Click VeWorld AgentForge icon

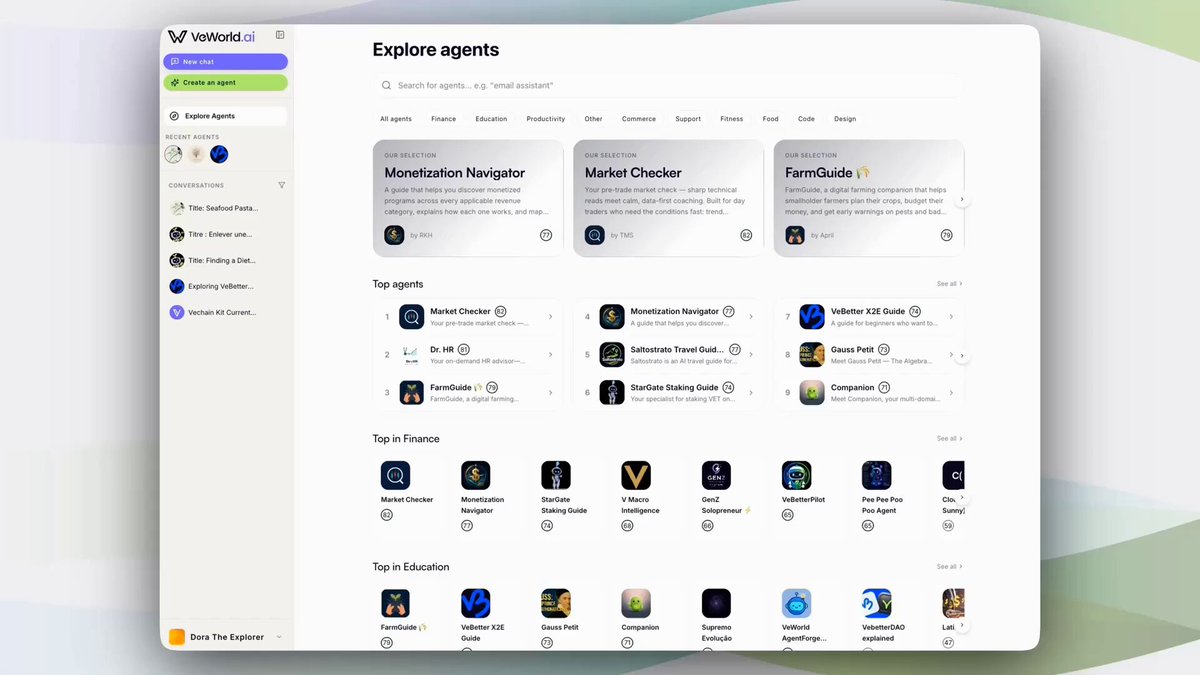[796, 603]
